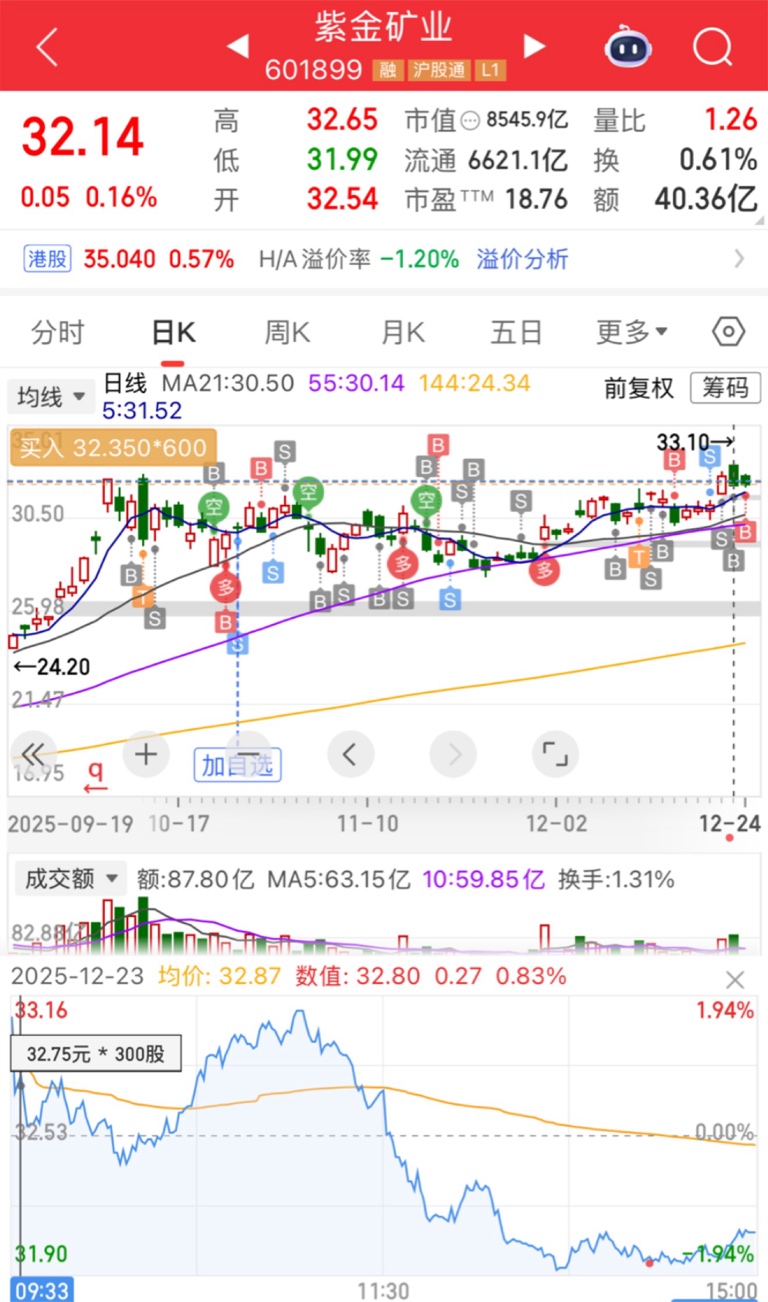Image resolution: width=768 pixels, height=1302 pixels.
Task: Open chart settings hexagon icon
Action: coord(730,332)
